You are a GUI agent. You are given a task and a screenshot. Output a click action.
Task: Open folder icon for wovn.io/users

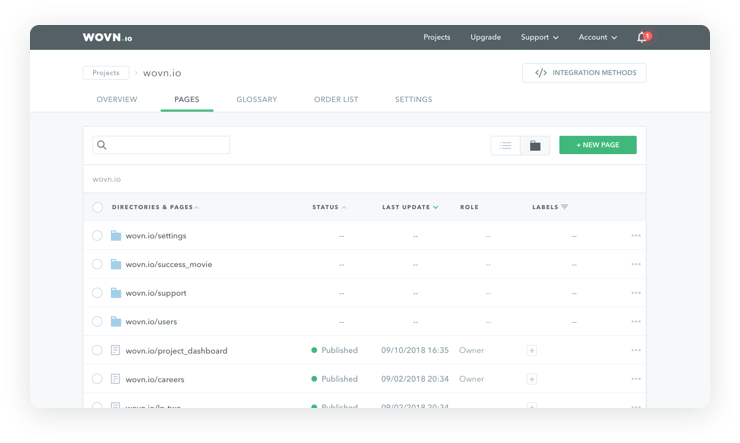pos(116,322)
